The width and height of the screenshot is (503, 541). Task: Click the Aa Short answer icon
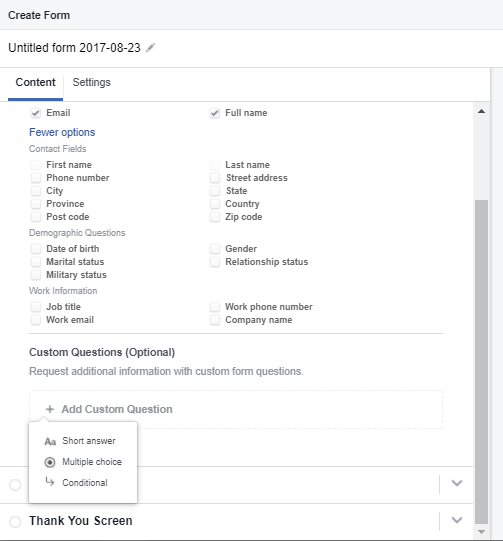(x=50, y=441)
